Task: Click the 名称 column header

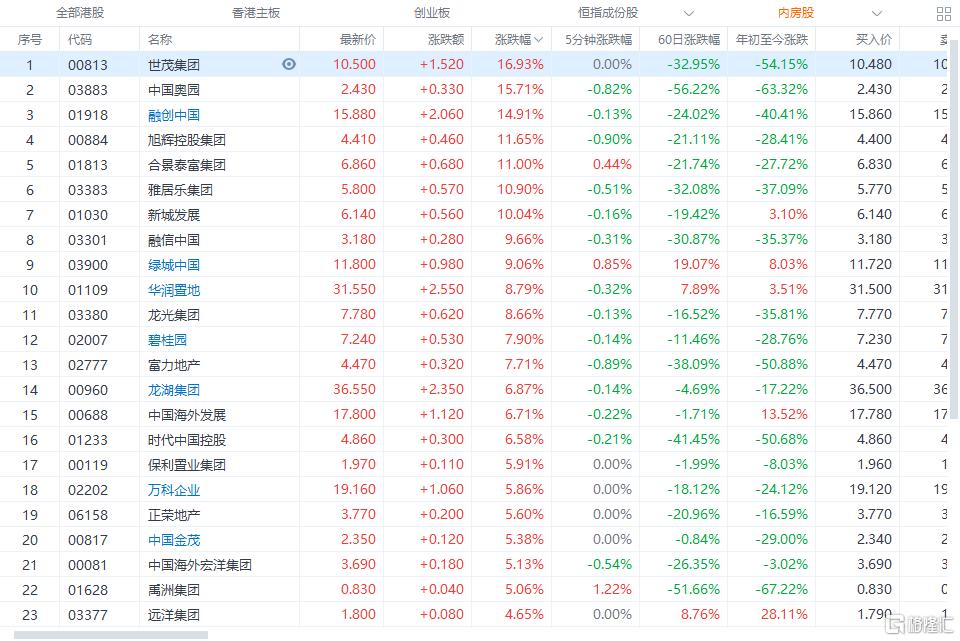Action: [x=160, y=40]
